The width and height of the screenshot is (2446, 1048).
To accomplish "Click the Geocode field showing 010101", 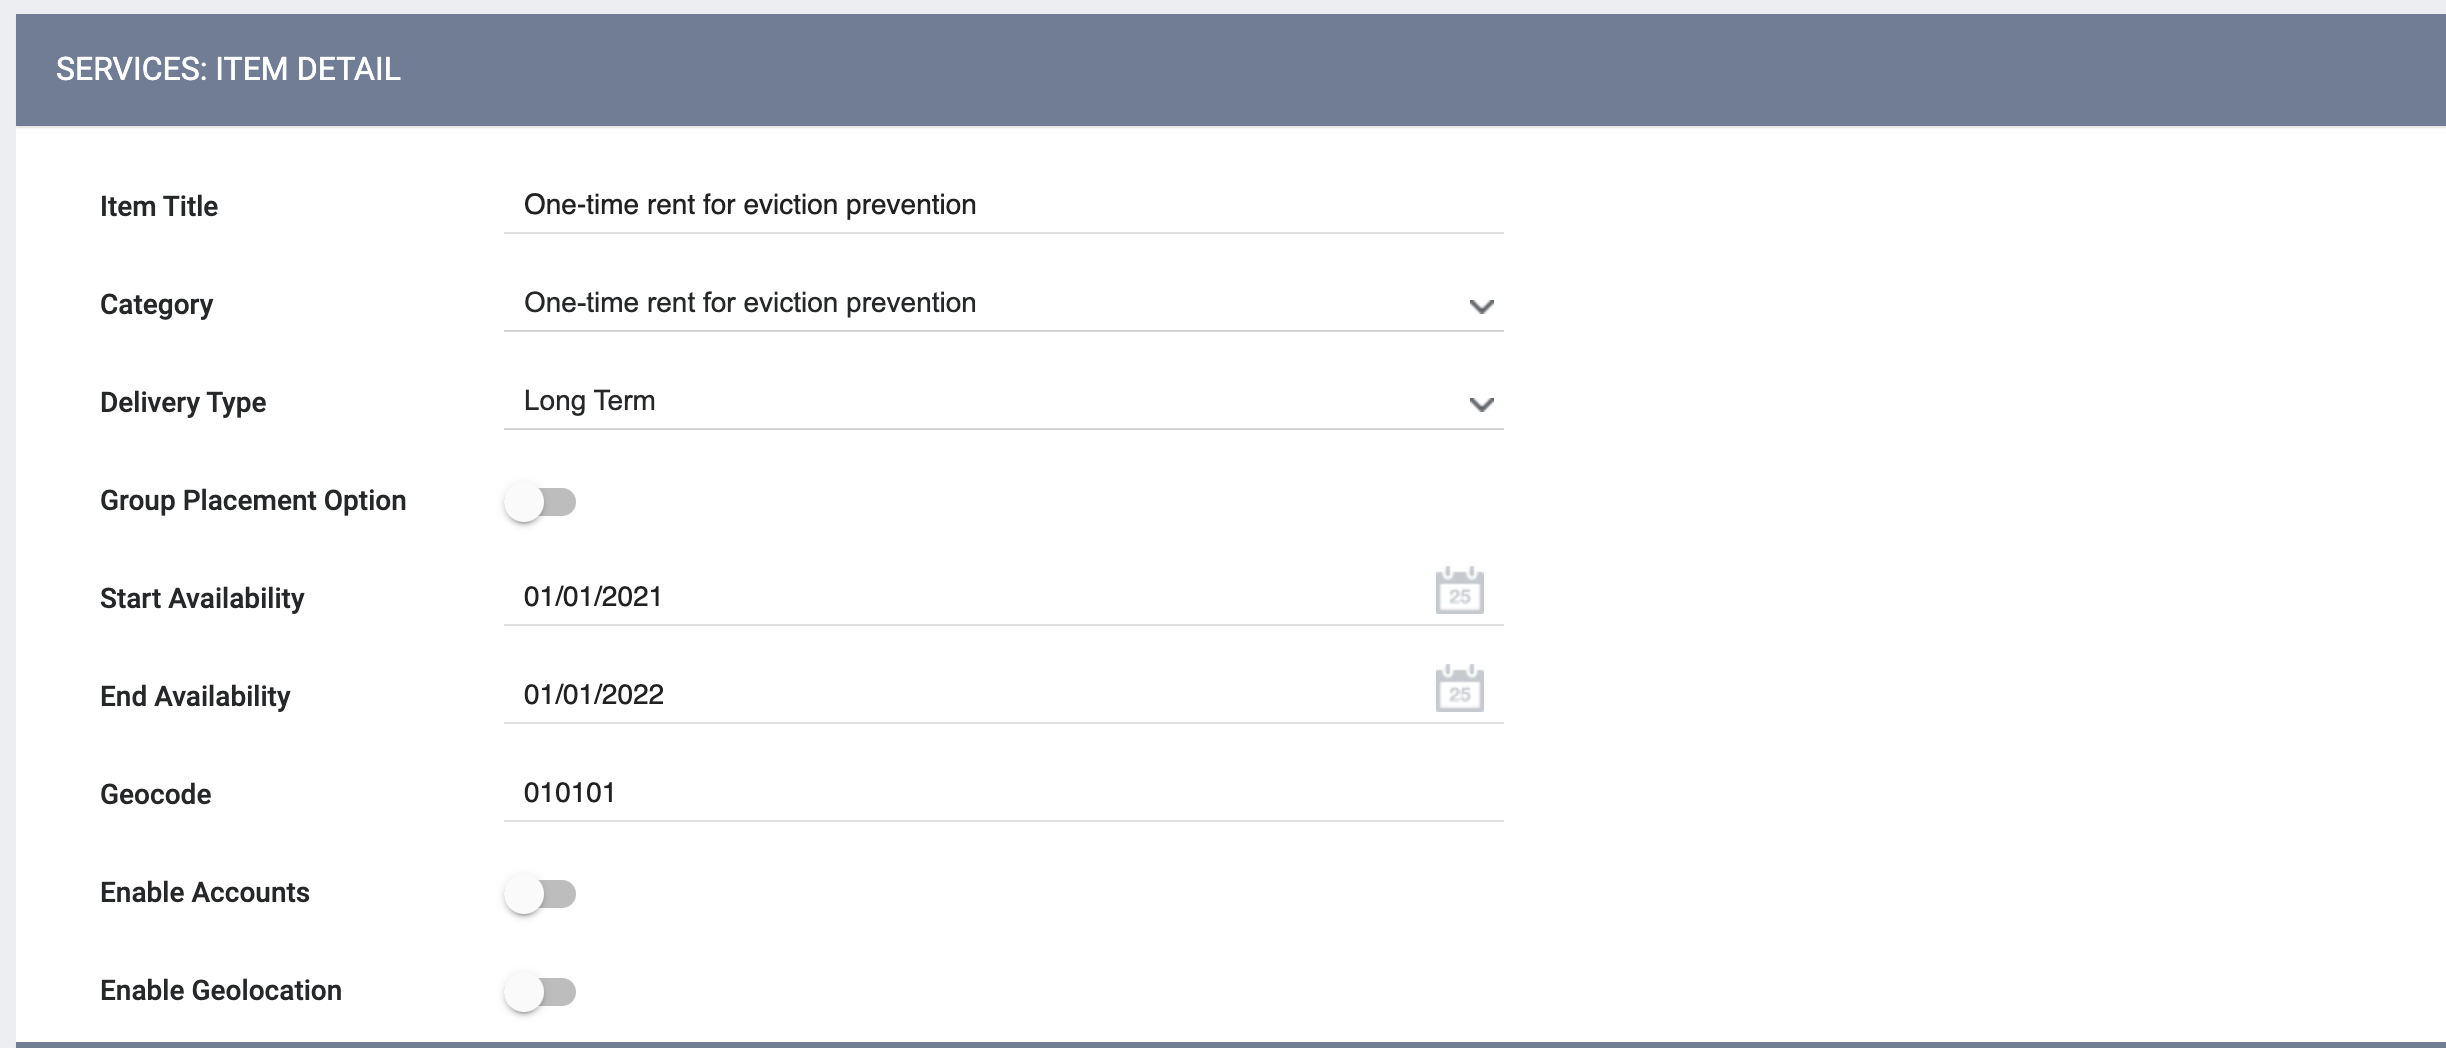I will coord(1003,794).
